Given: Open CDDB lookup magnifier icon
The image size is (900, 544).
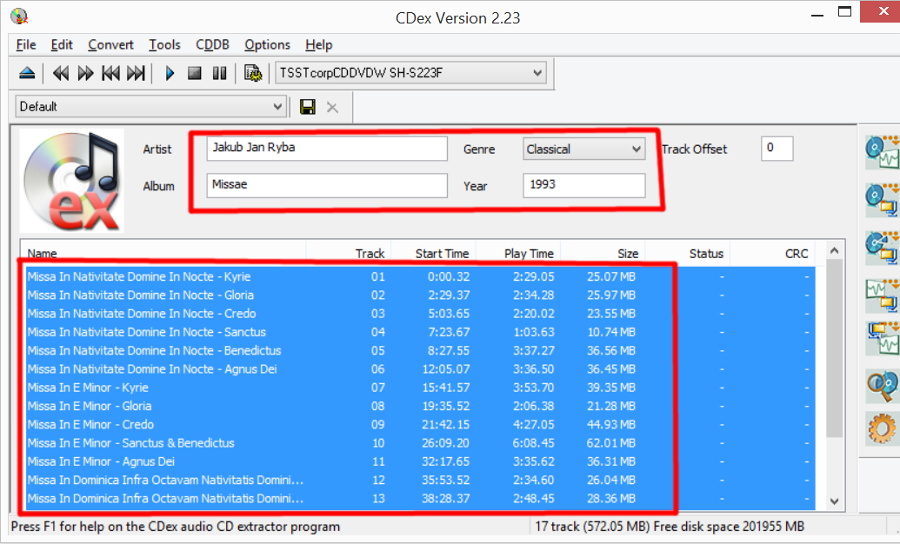Looking at the screenshot, I should 881,383.
